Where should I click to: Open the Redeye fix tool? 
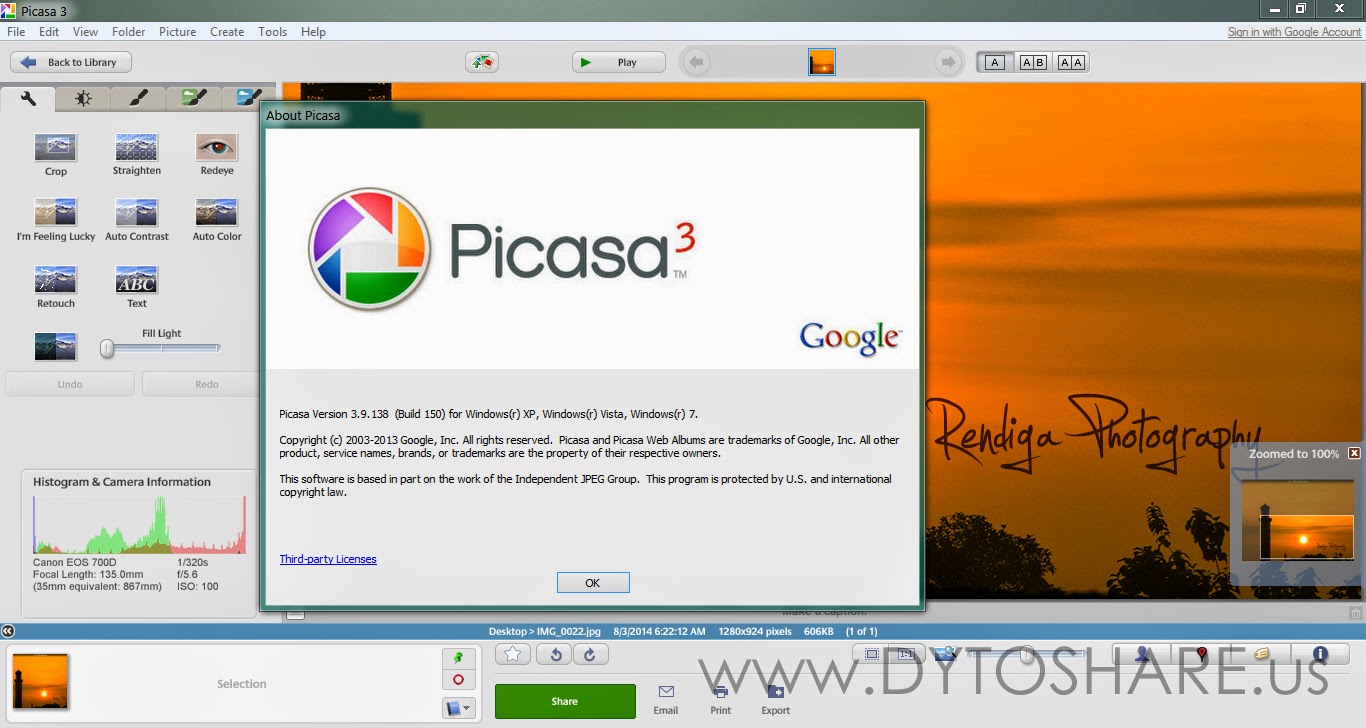(x=217, y=147)
